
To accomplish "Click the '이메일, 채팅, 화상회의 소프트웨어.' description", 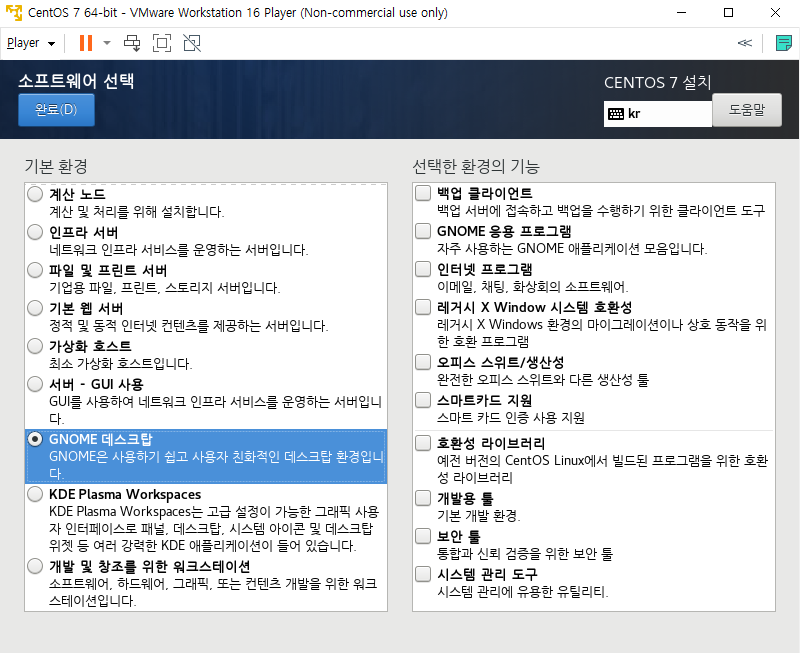I will point(533,286).
